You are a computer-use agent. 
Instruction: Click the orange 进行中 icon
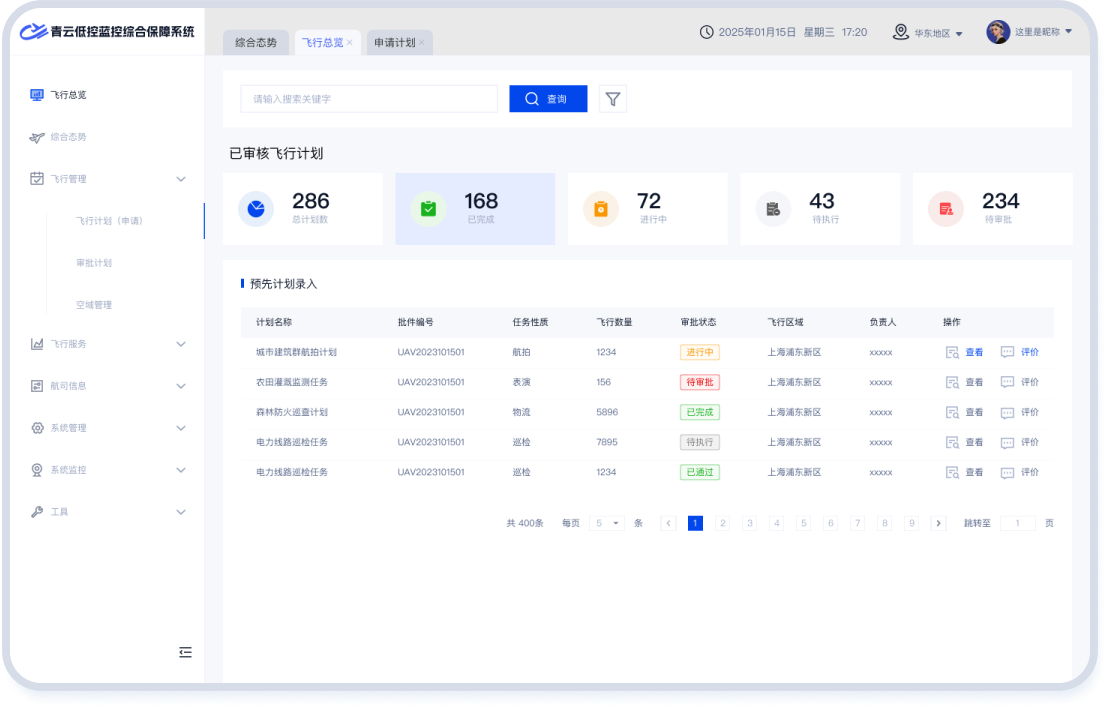point(601,209)
